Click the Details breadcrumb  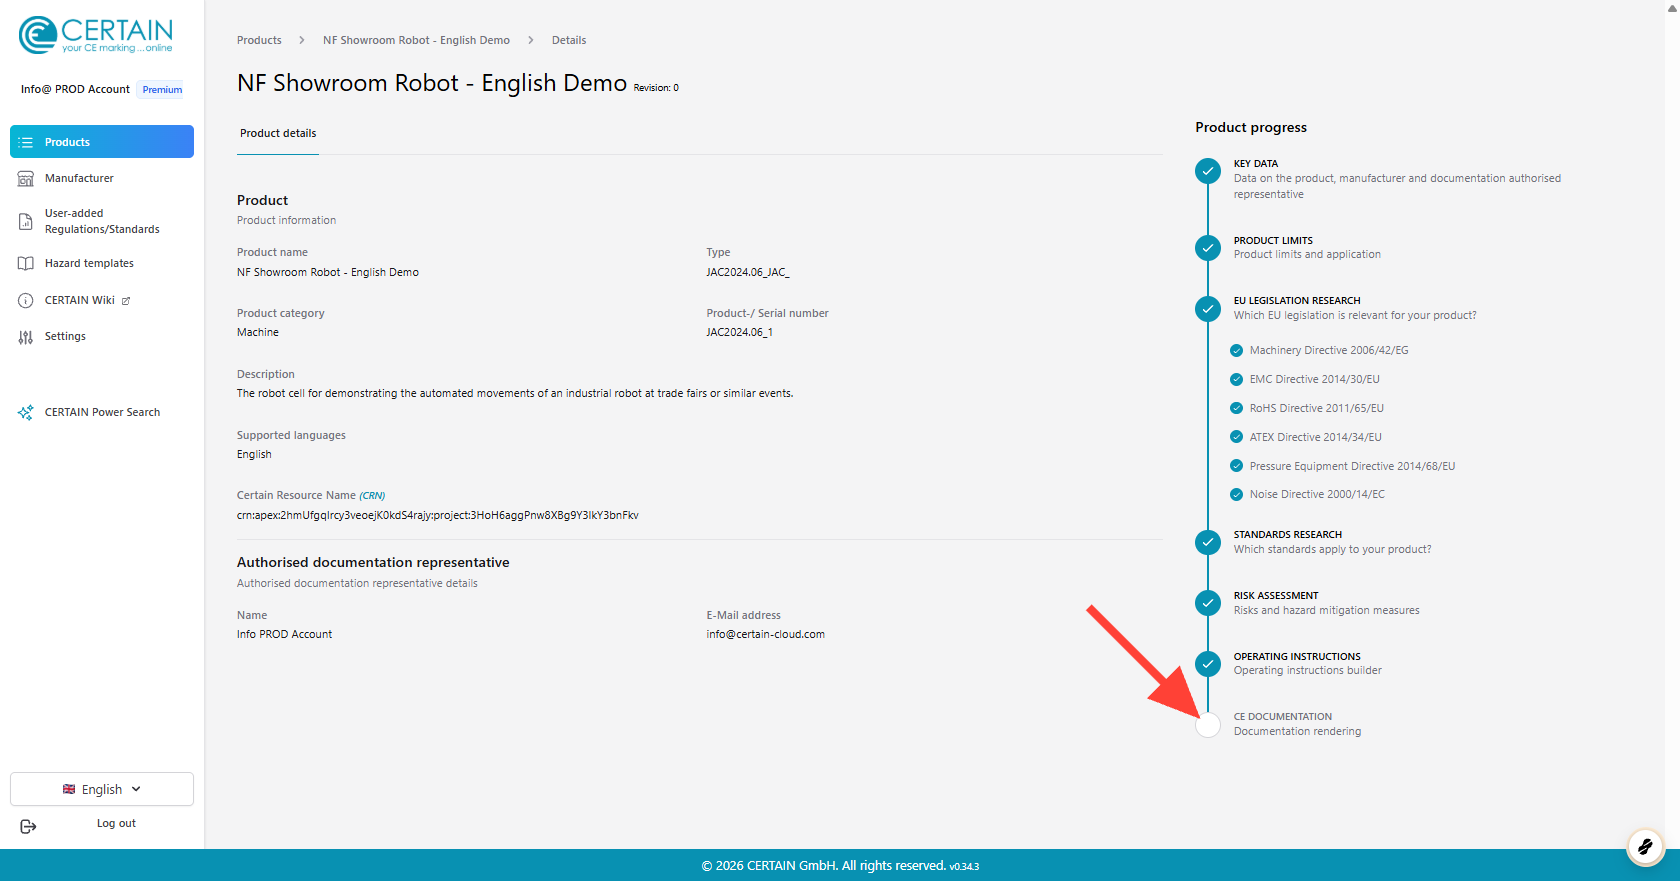[x=569, y=41]
